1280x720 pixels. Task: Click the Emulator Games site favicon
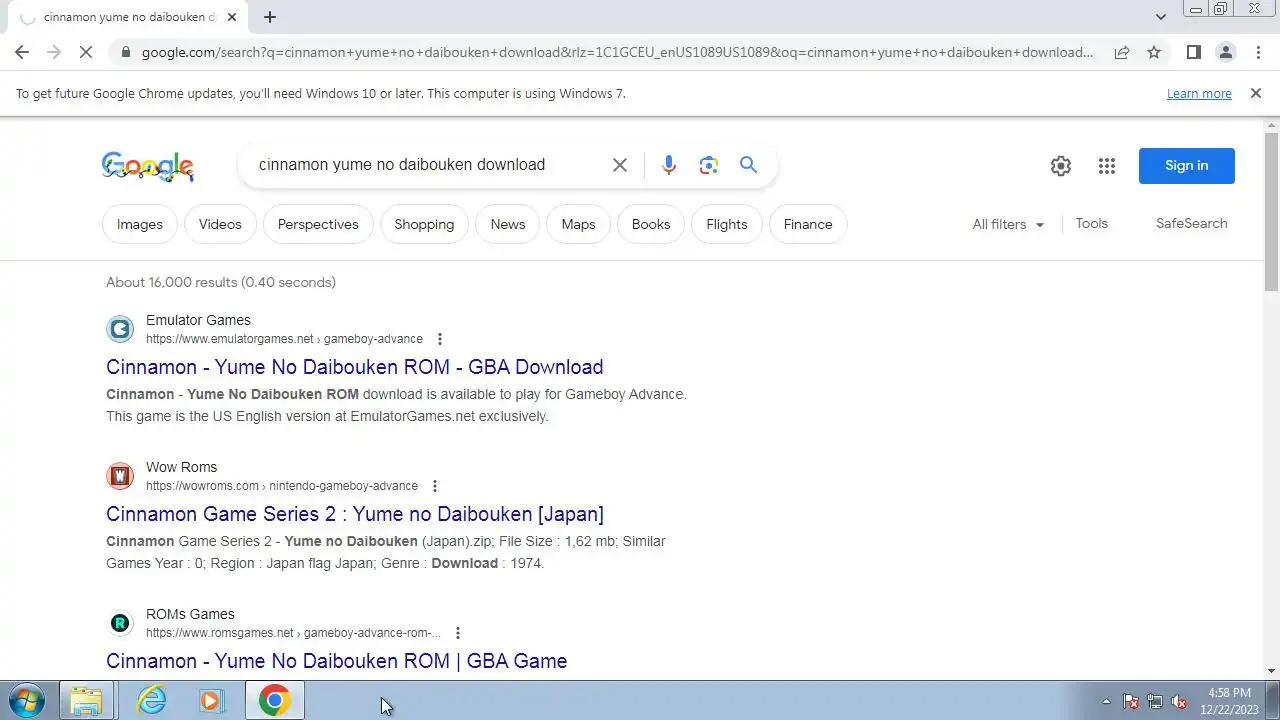tap(120, 329)
